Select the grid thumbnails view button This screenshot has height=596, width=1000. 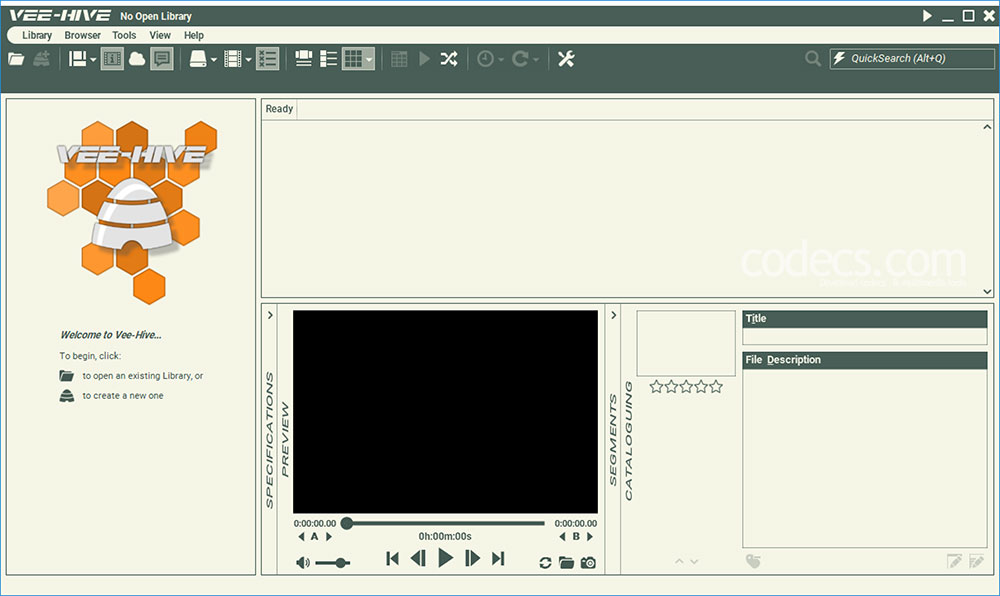click(x=353, y=59)
